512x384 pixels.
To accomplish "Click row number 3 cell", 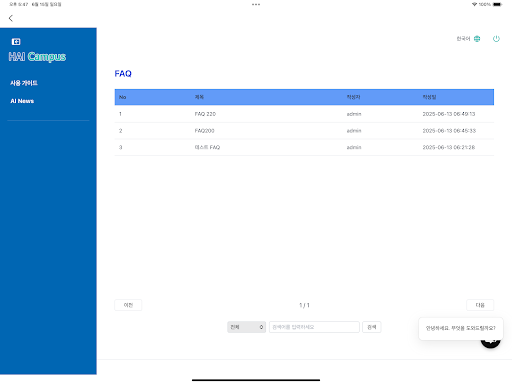I will (x=121, y=147).
